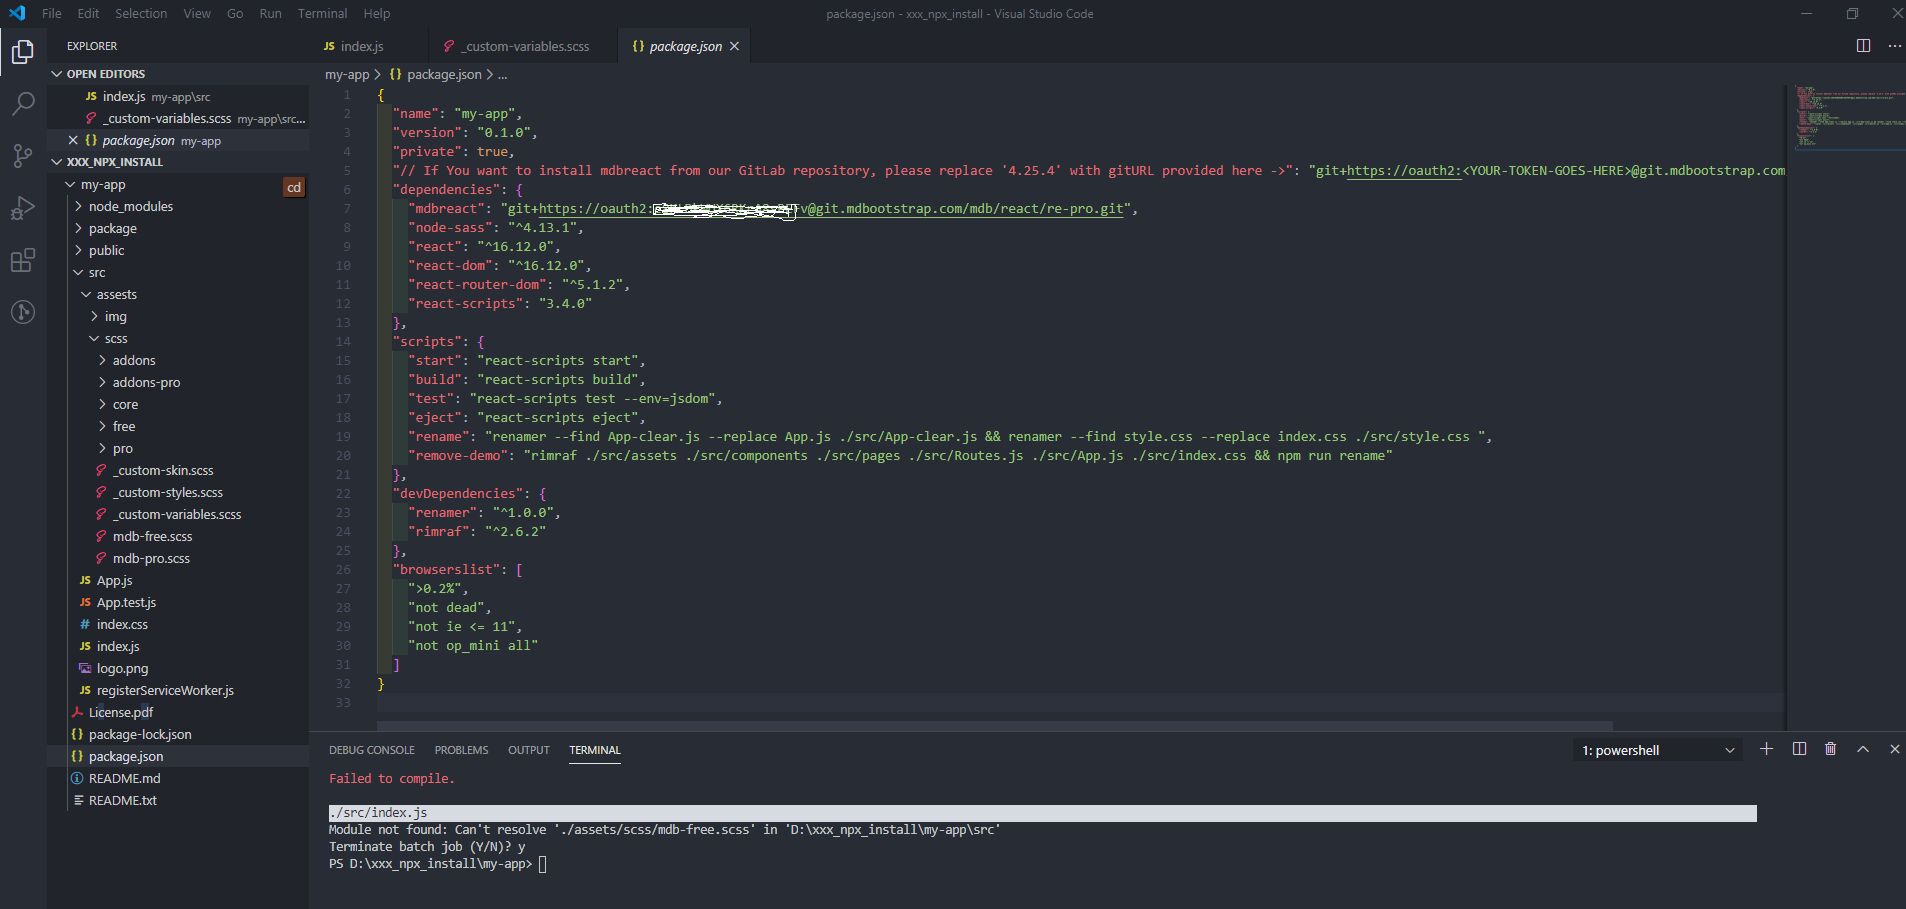Click the VS Code logo icon
Viewport: 1906px width, 909px height.
(16, 13)
